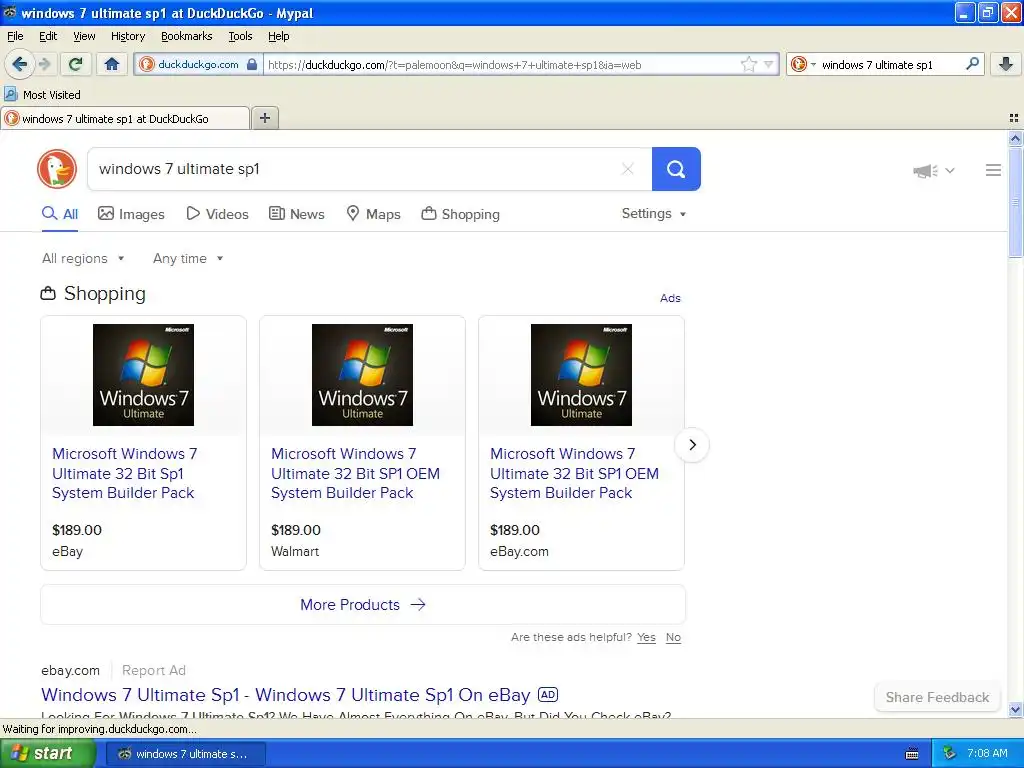1024x768 pixels.
Task: Switch to Videos results
Action: [x=217, y=214]
